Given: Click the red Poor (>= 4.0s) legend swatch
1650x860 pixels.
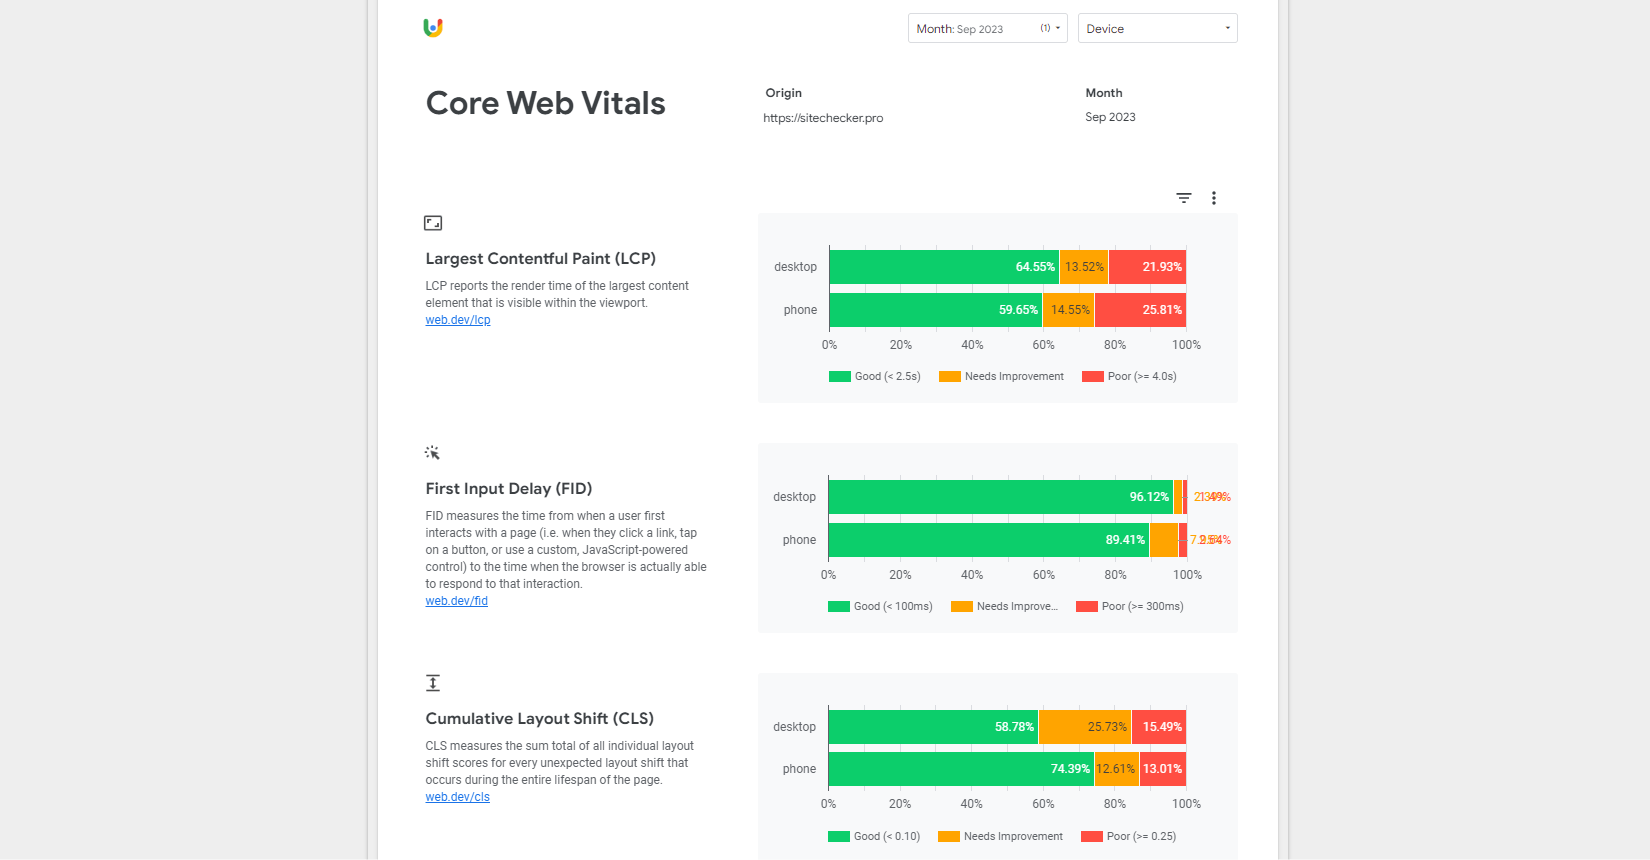Looking at the screenshot, I should click(x=1093, y=377).
